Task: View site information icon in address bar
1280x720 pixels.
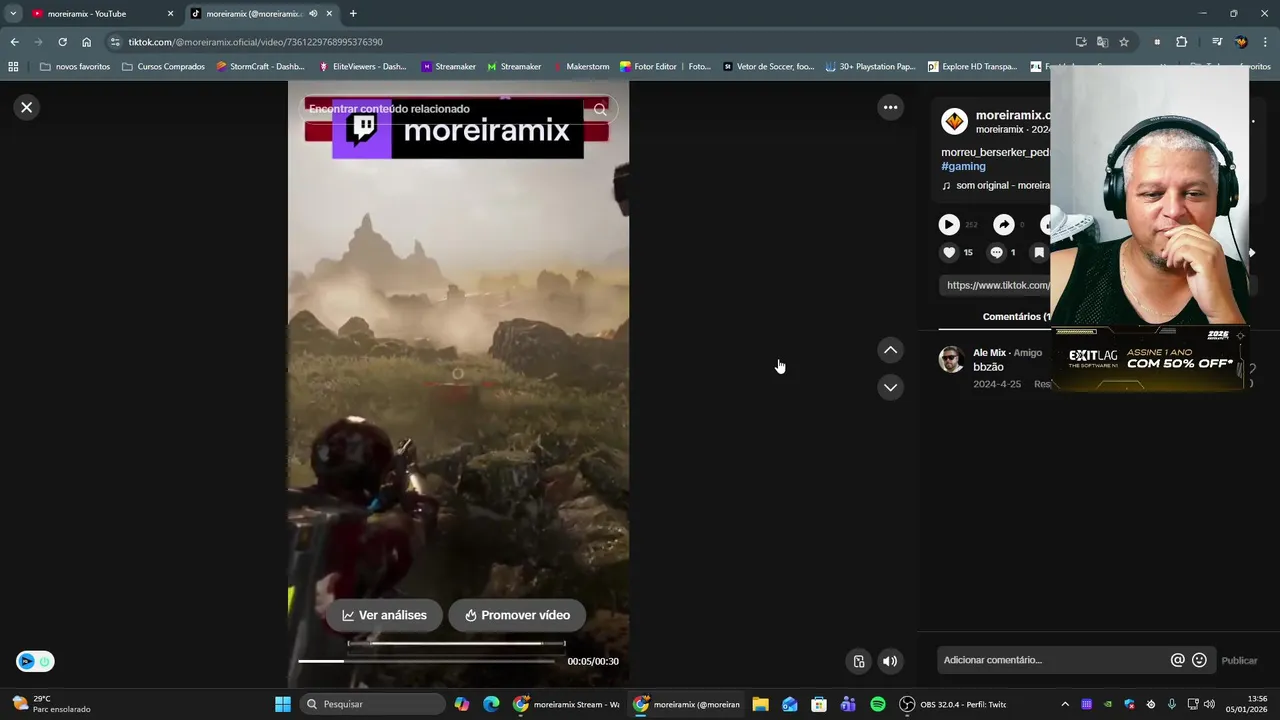Action: coord(115,42)
